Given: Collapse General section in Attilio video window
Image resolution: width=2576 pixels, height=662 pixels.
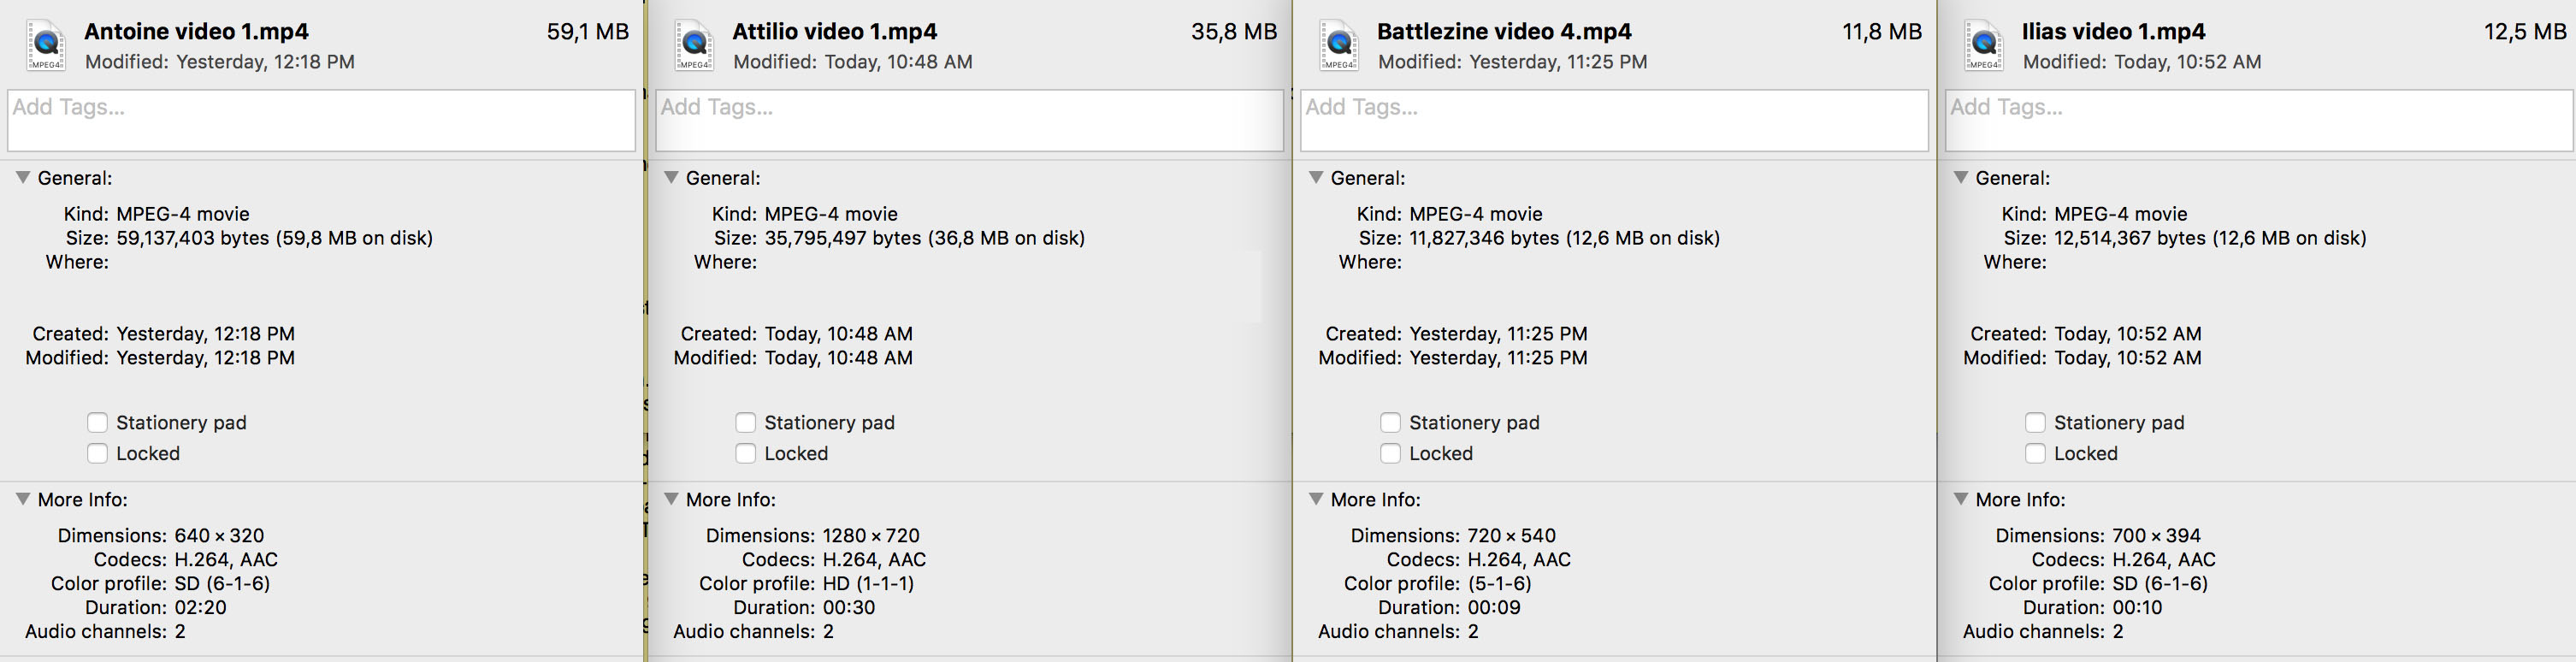Looking at the screenshot, I should coord(670,177).
